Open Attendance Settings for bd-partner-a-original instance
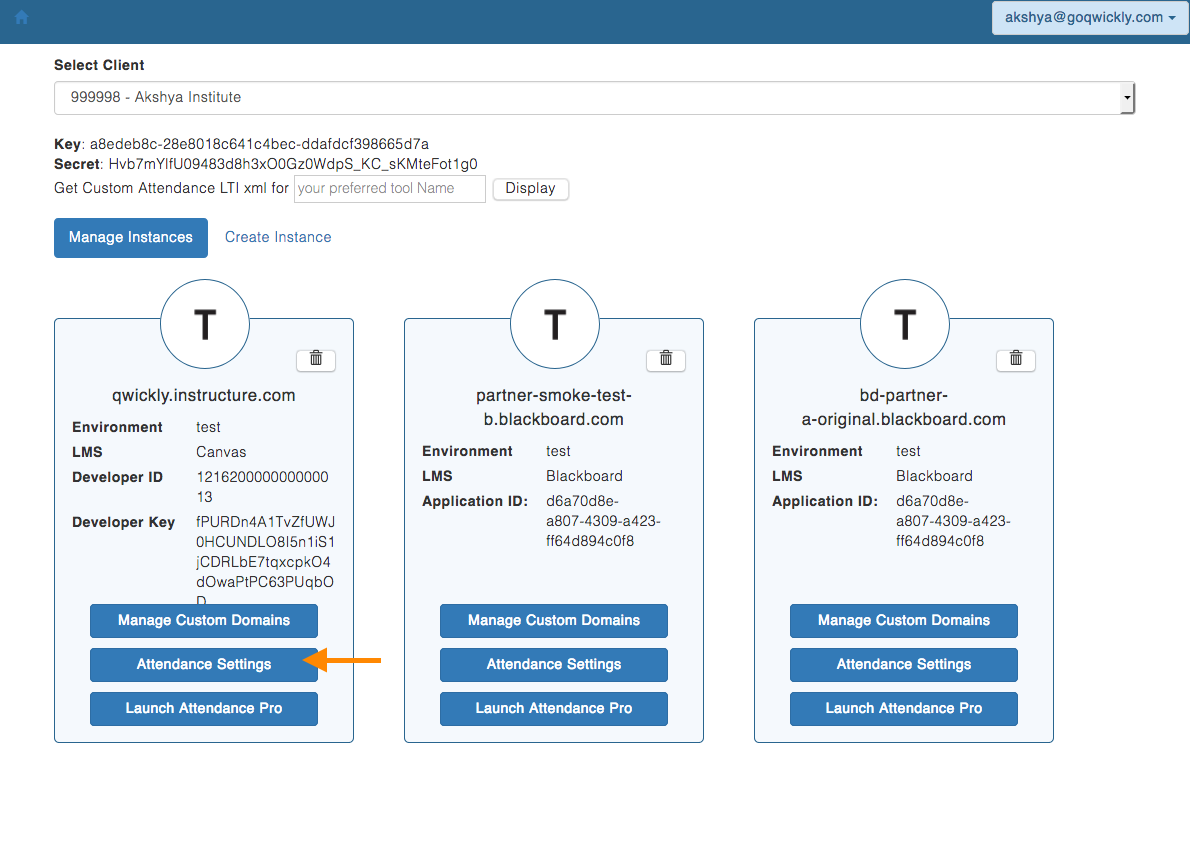The image size is (1190, 853). (x=904, y=665)
